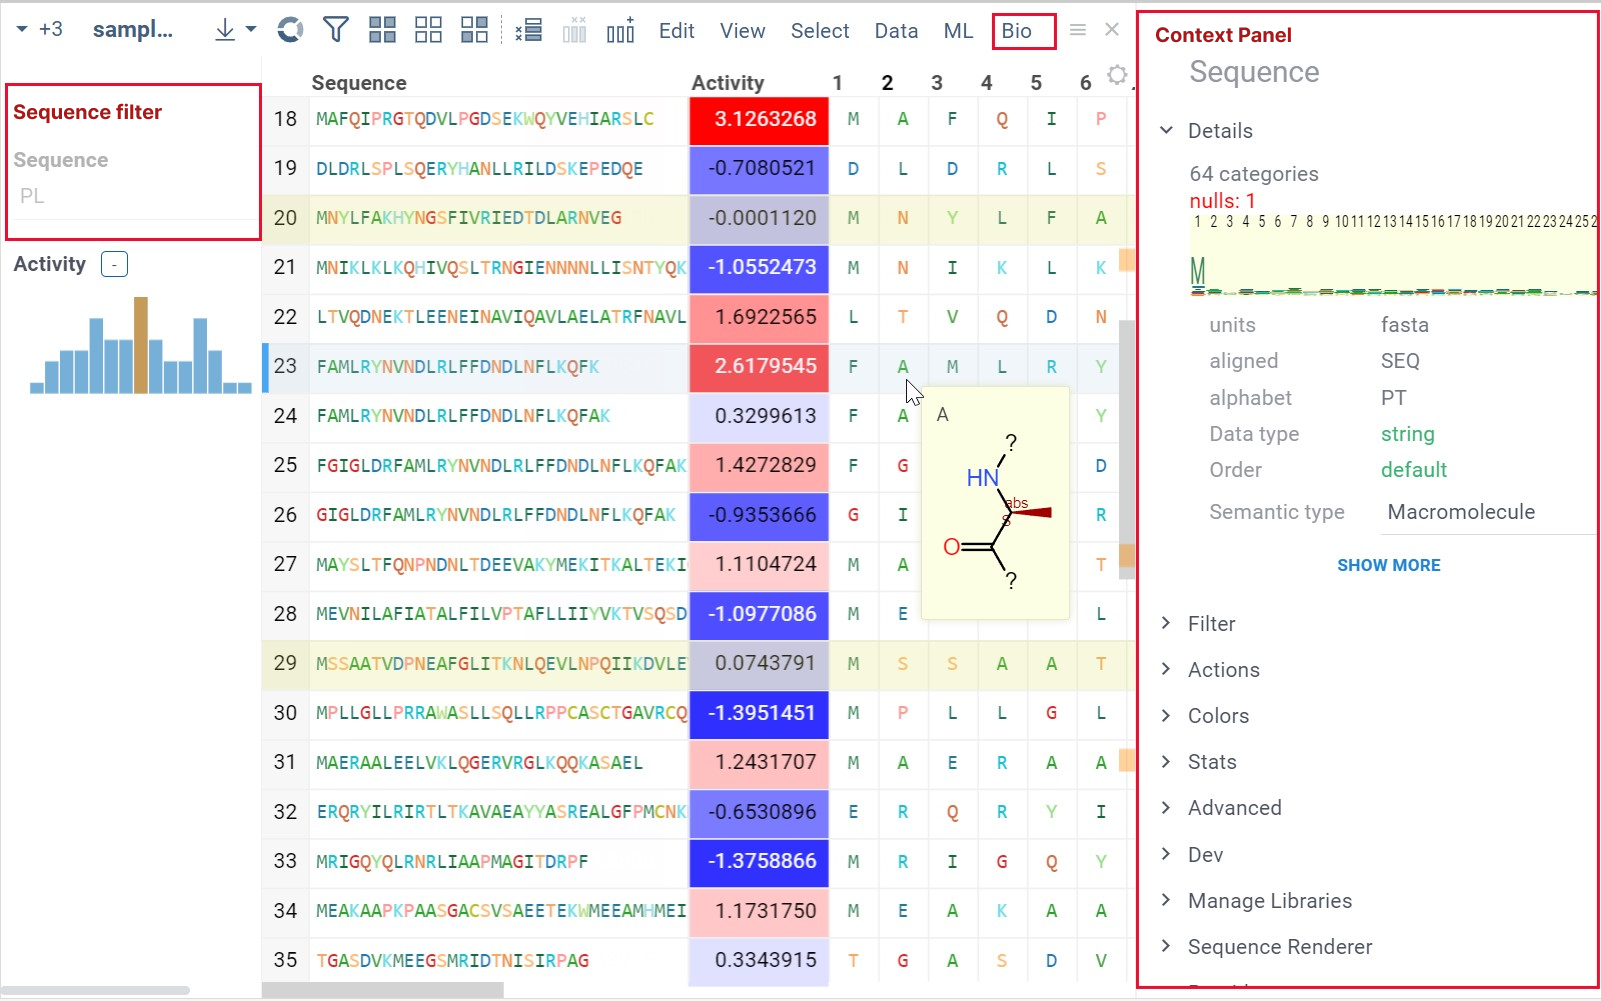Refresh the data with the refresh icon

click(x=289, y=30)
